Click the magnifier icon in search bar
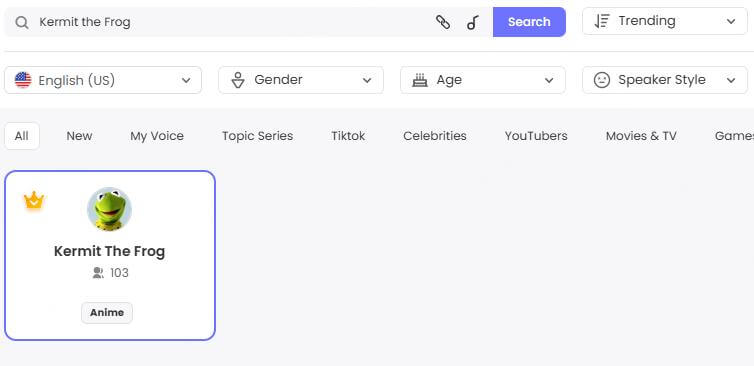This screenshot has height=366, width=754. point(22,22)
